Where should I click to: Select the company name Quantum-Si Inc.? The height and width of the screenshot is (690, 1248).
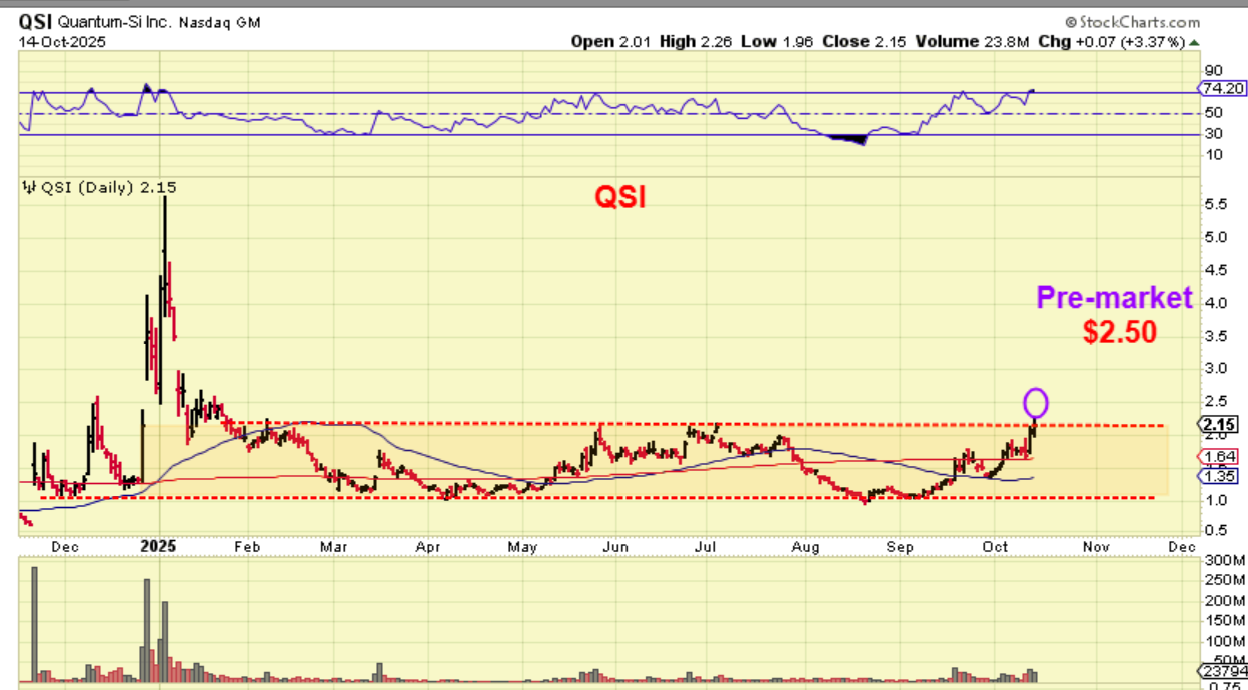[115, 22]
